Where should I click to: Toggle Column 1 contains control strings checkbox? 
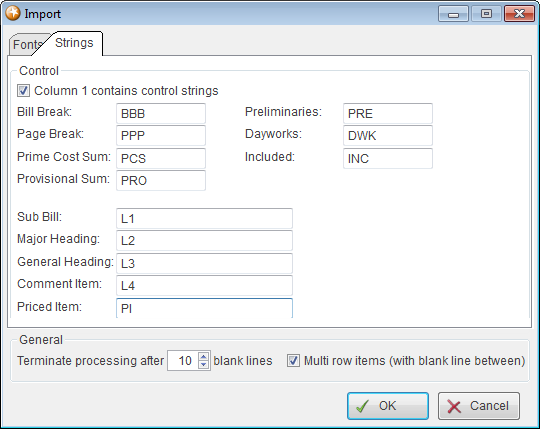click(x=23, y=91)
